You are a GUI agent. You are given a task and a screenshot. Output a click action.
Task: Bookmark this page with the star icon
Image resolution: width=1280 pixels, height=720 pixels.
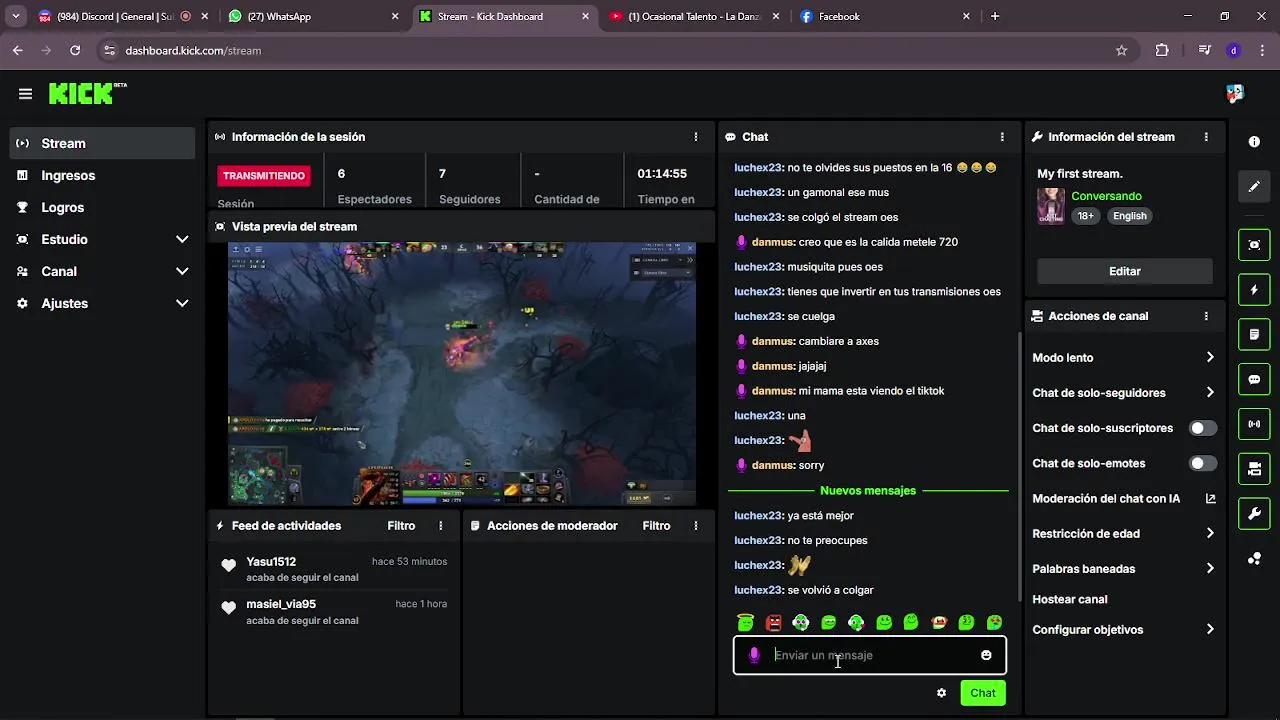[1121, 50]
